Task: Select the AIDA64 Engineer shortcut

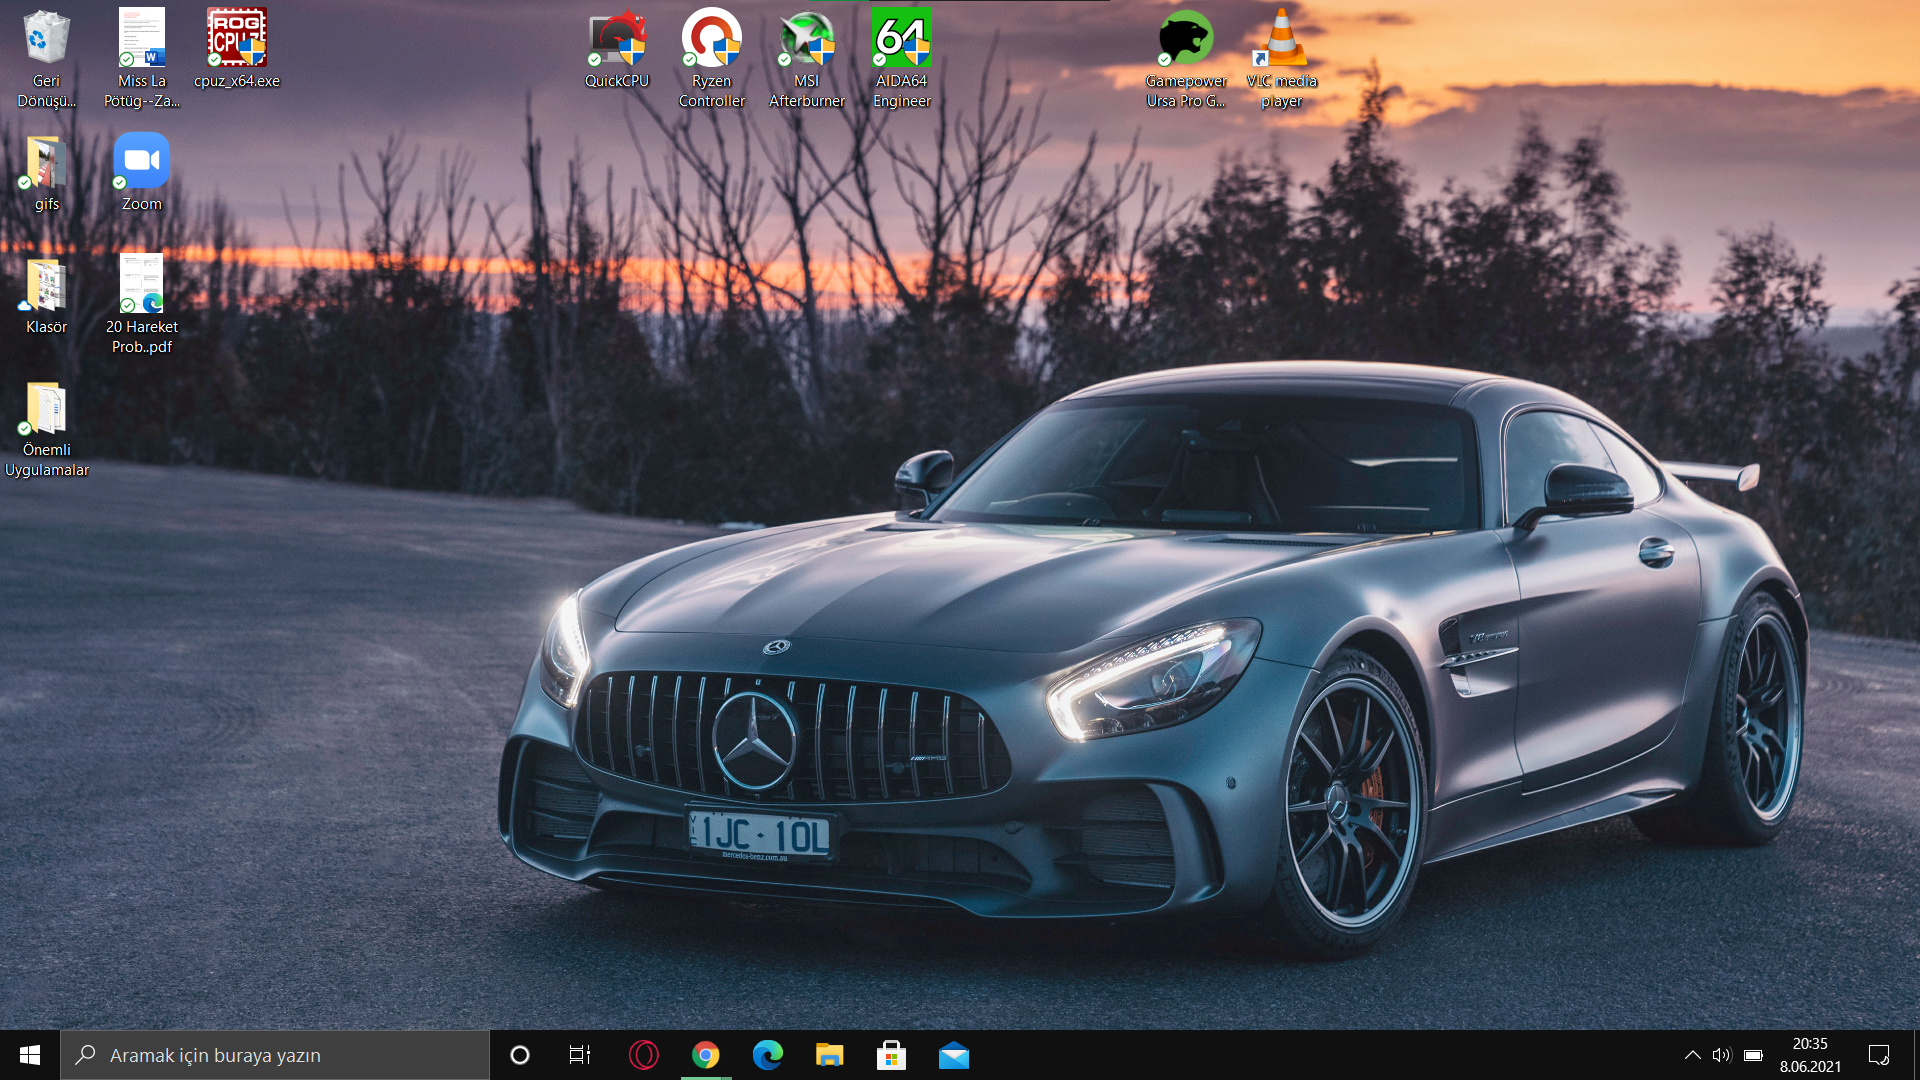Action: click(902, 58)
